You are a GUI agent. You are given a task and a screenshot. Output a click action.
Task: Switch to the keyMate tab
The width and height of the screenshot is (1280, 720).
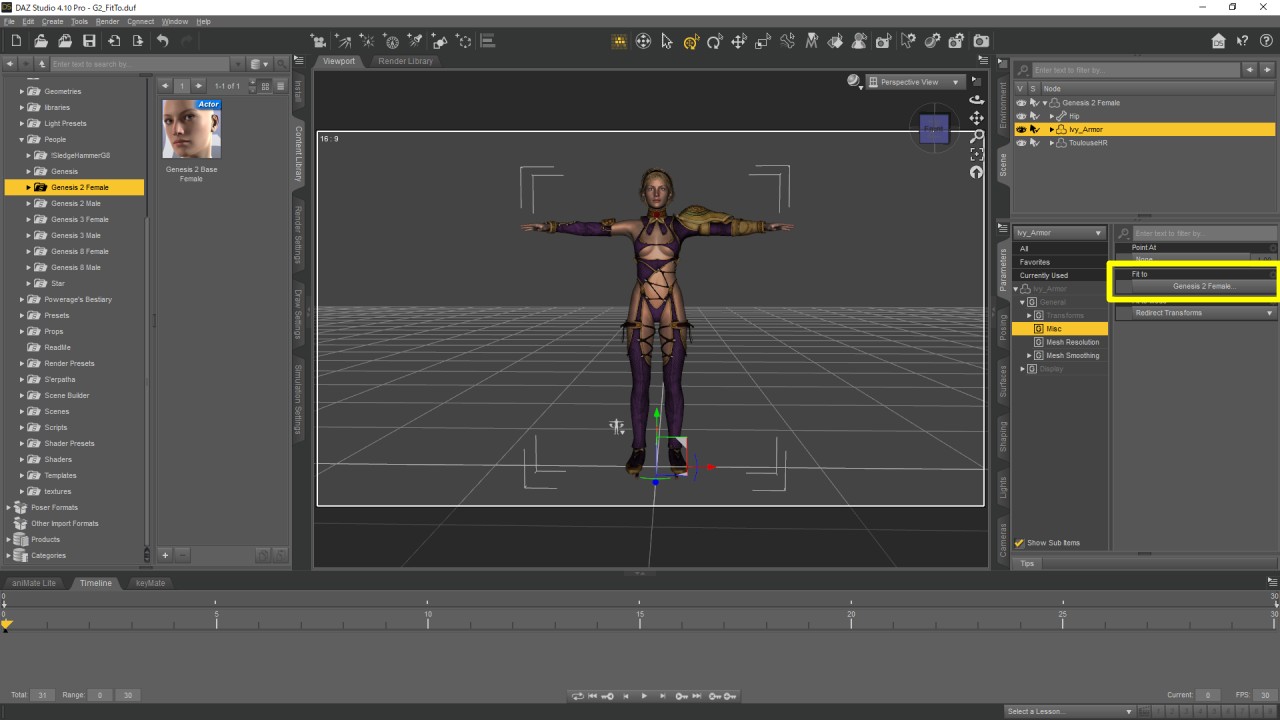pyautogui.click(x=150, y=583)
